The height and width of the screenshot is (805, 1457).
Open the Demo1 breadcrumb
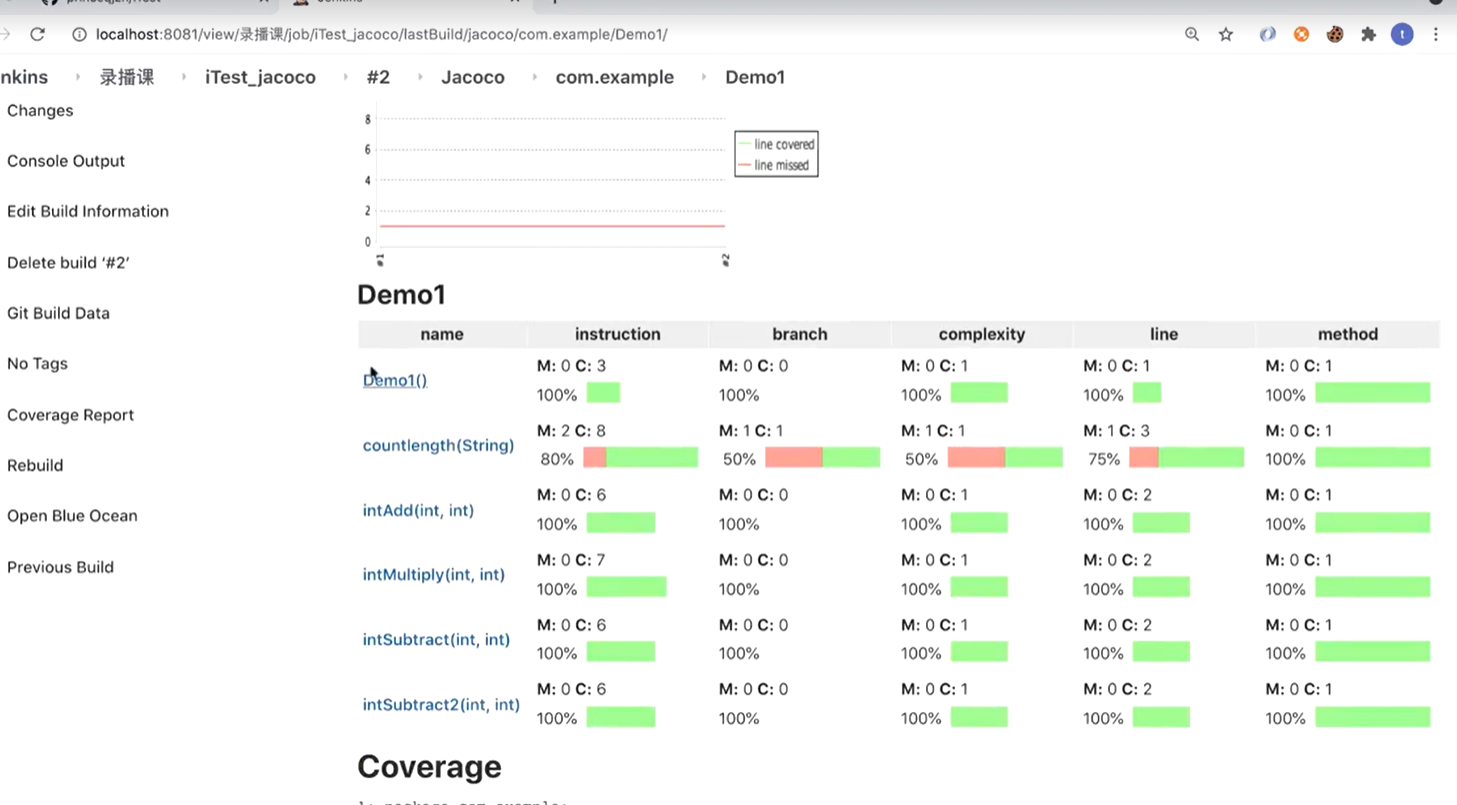755,77
